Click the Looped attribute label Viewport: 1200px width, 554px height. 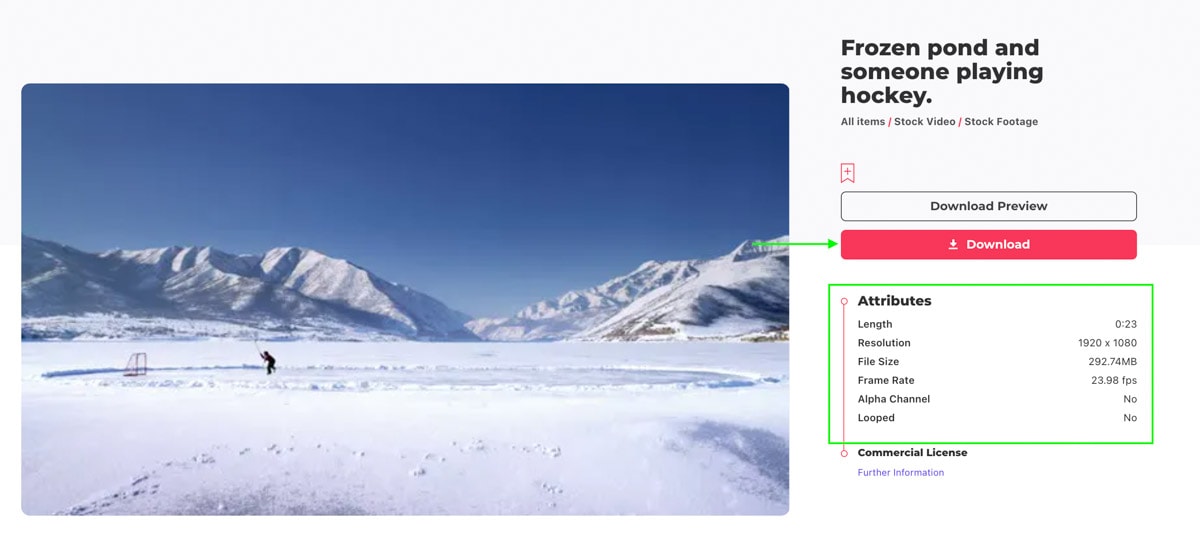coord(876,418)
